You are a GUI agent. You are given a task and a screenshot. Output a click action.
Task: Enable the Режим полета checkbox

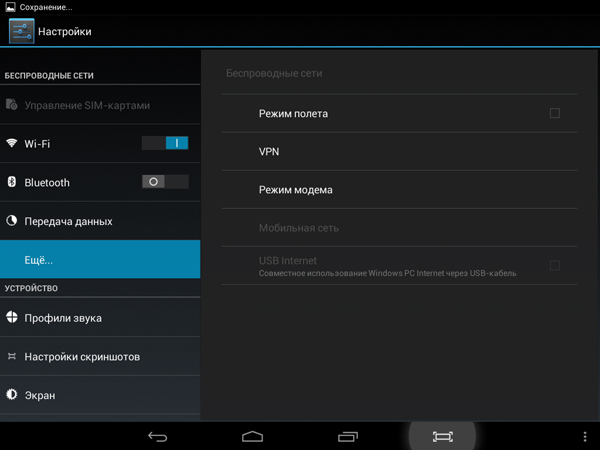point(554,114)
